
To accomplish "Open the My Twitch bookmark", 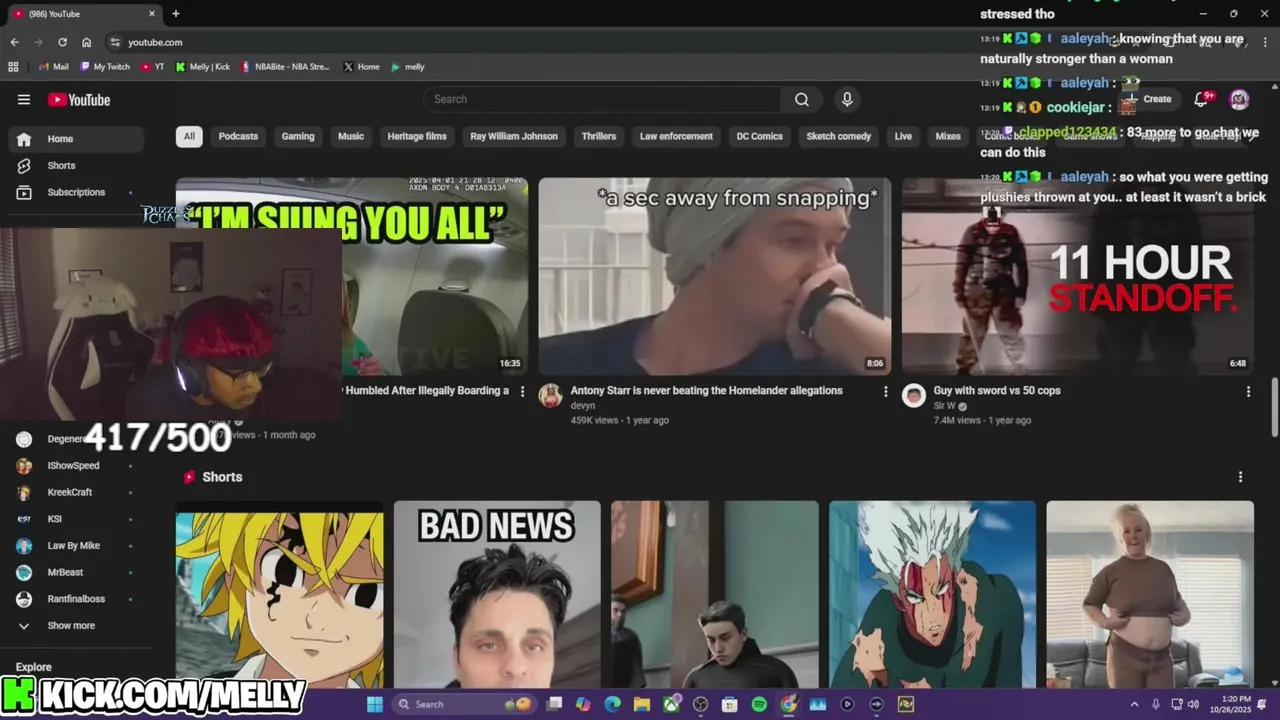I will 106,67.
